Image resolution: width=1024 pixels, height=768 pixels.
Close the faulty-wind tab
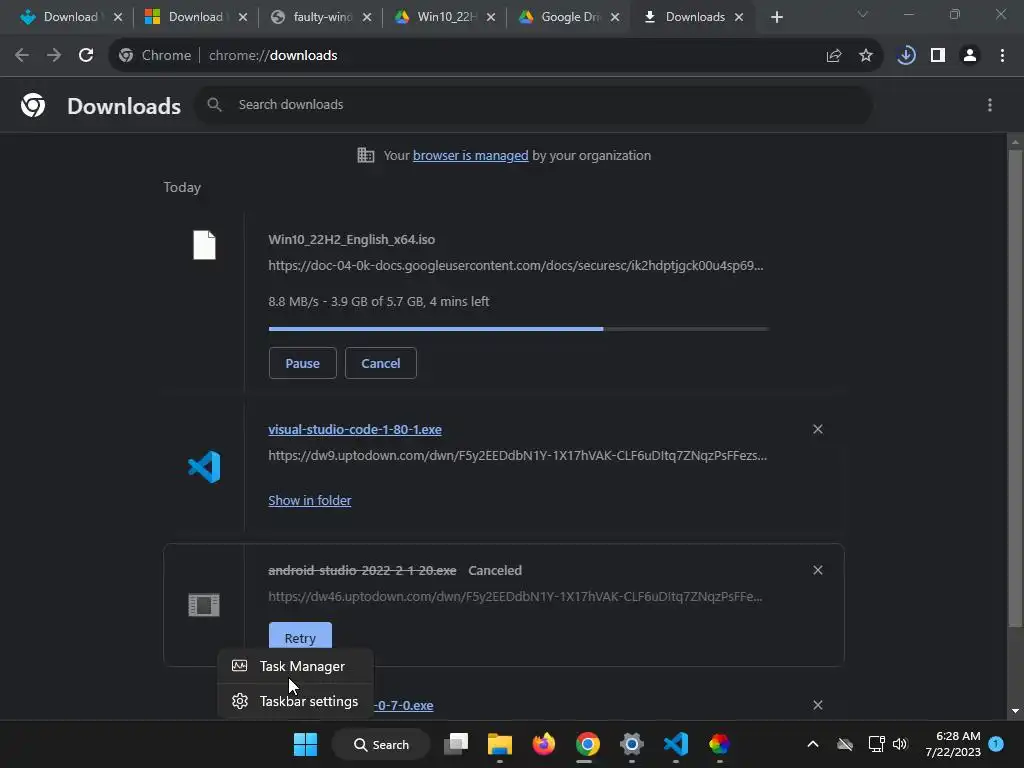click(367, 17)
